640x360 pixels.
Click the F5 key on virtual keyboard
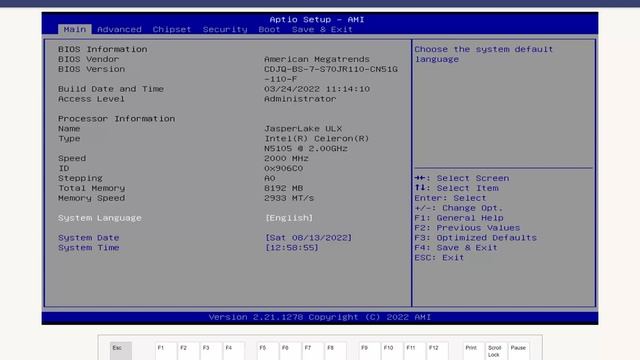pyautogui.click(x=268, y=351)
